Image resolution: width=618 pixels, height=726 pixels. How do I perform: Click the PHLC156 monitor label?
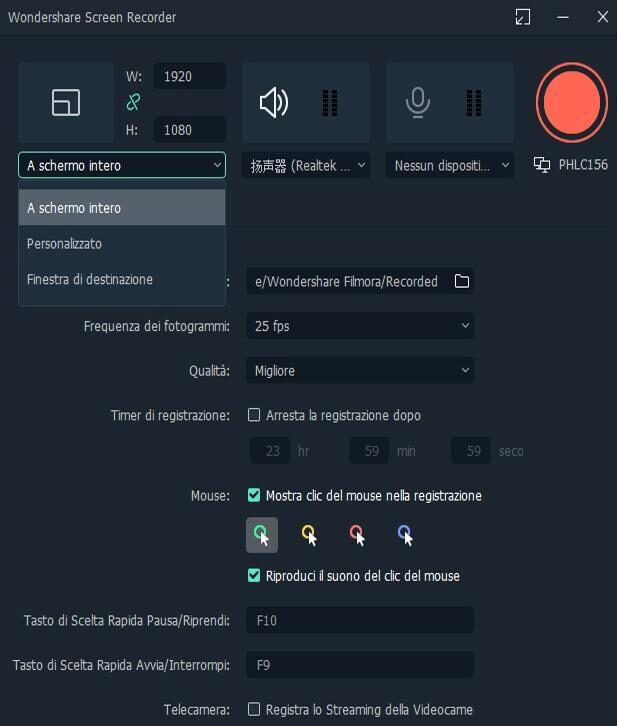(x=583, y=165)
